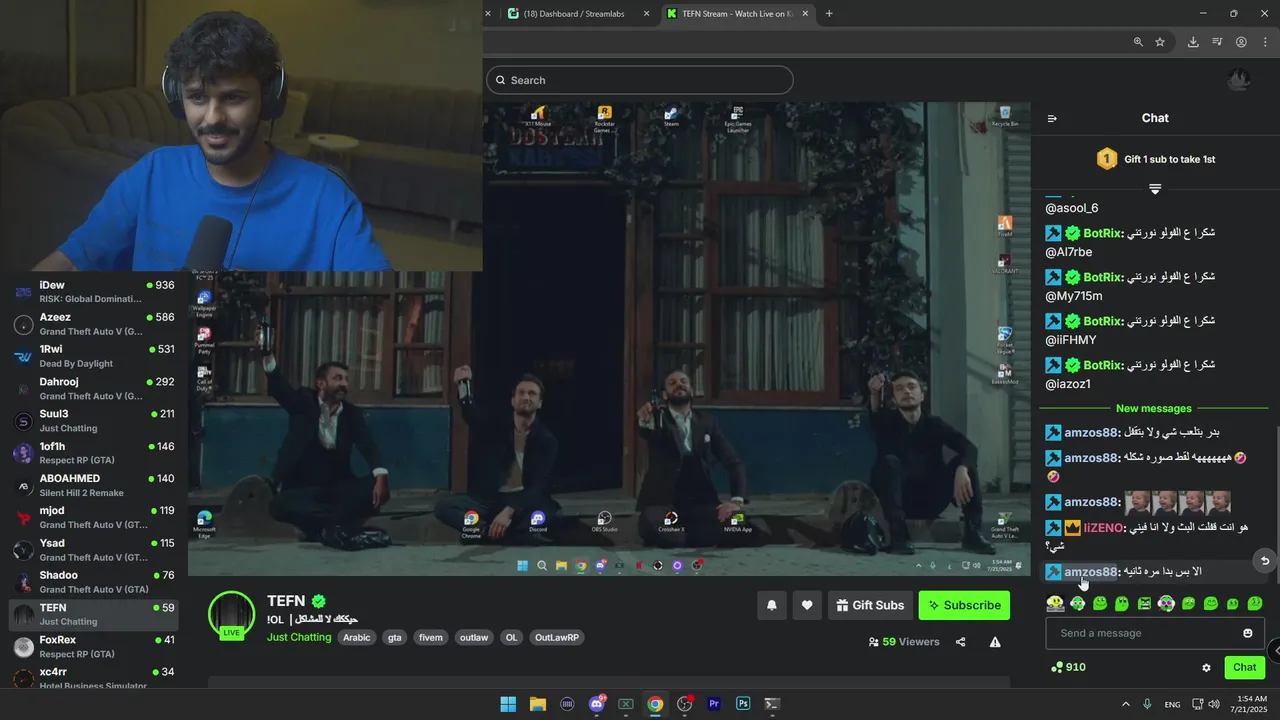Image resolution: width=1280 pixels, height=720 pixels.
Task: Open chat settings gear icon
Action: (x=1206, y=667)
